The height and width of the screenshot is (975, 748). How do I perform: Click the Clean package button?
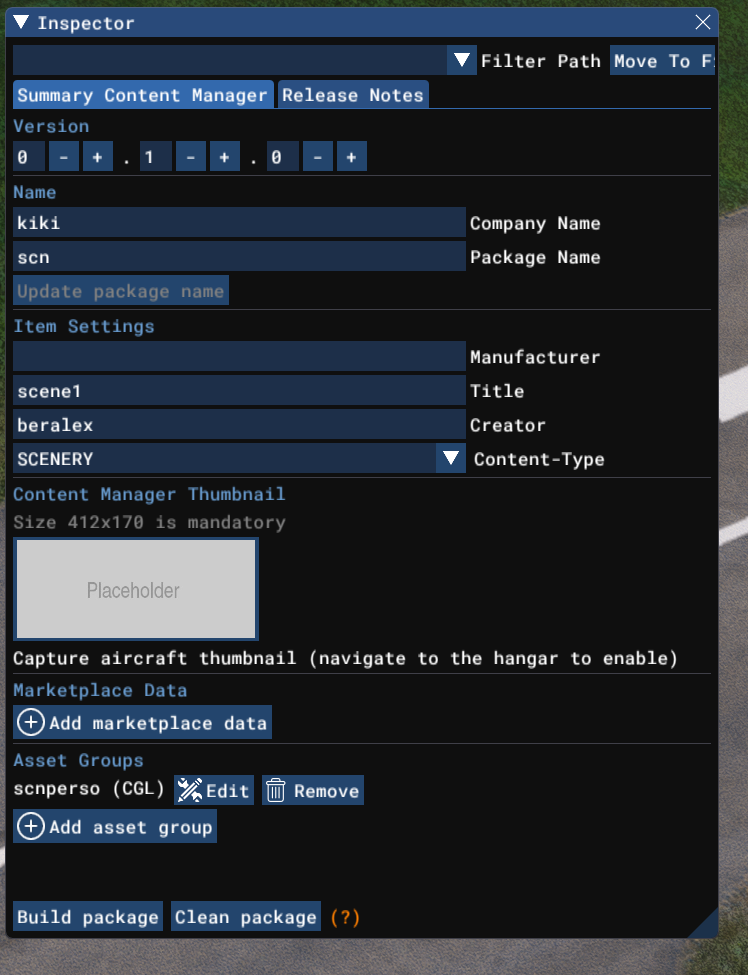tap(246, 917)
